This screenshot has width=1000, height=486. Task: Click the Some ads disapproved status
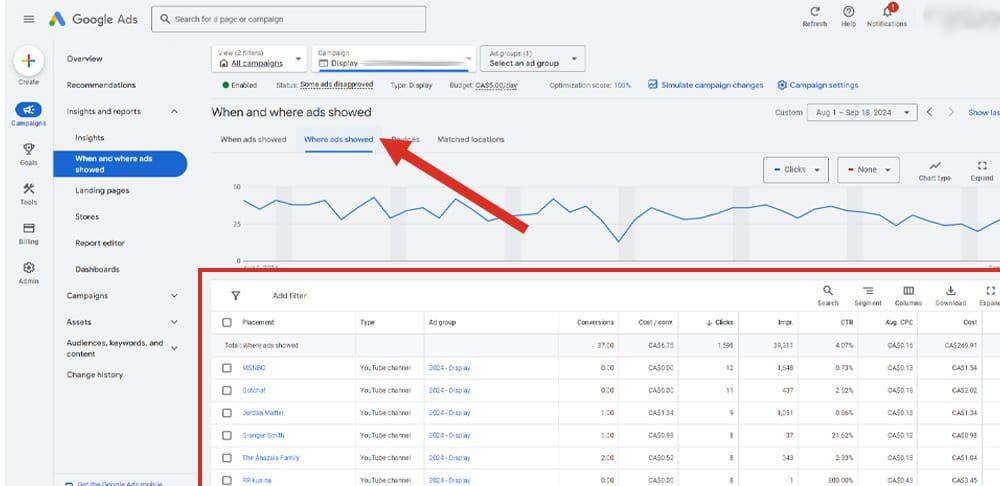[x=337, y=85]
